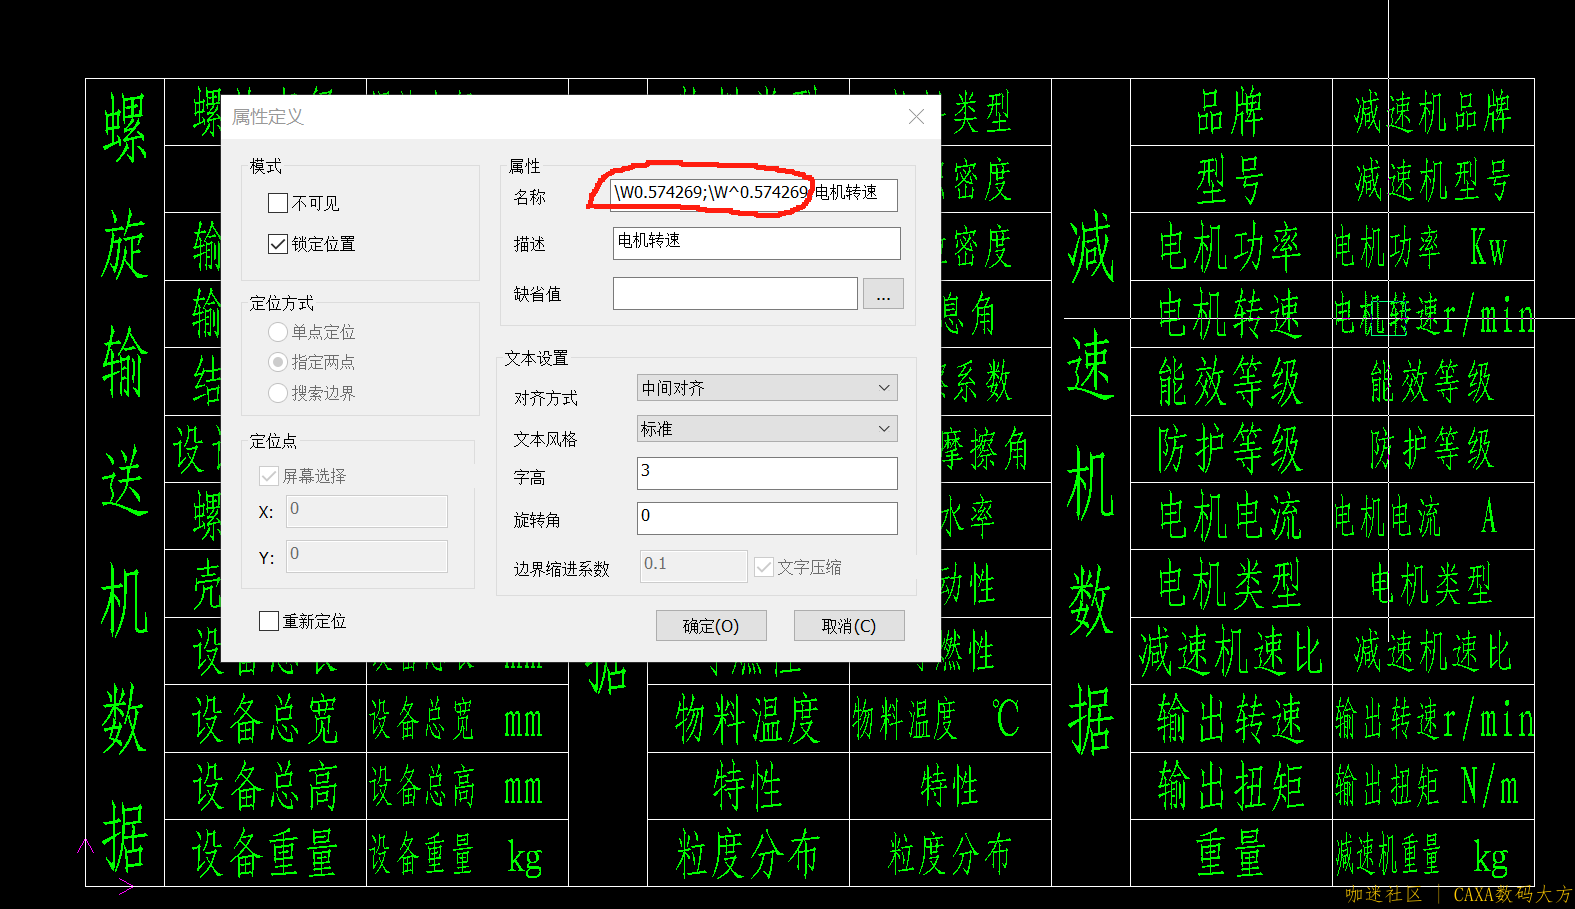
Task: Toggle the 文字压缩 checkbox
Action: click(x=764, y=567)
